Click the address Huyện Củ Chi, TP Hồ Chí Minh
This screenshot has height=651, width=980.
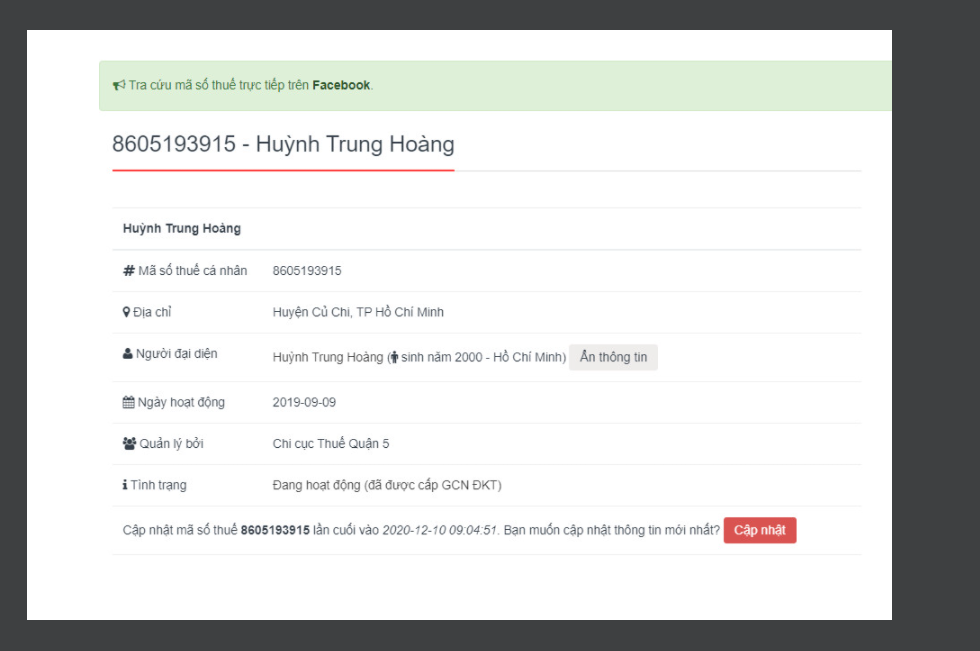click(358, 312)
